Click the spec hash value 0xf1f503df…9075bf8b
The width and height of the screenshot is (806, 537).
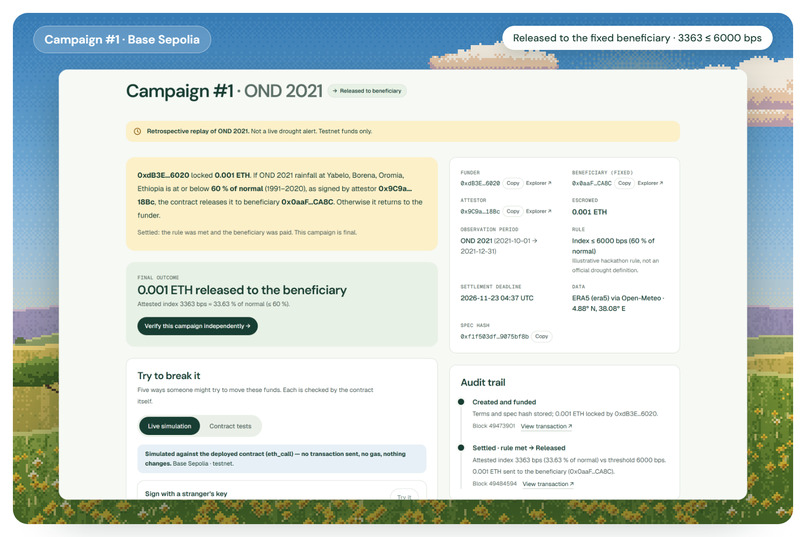coord(494,337)
